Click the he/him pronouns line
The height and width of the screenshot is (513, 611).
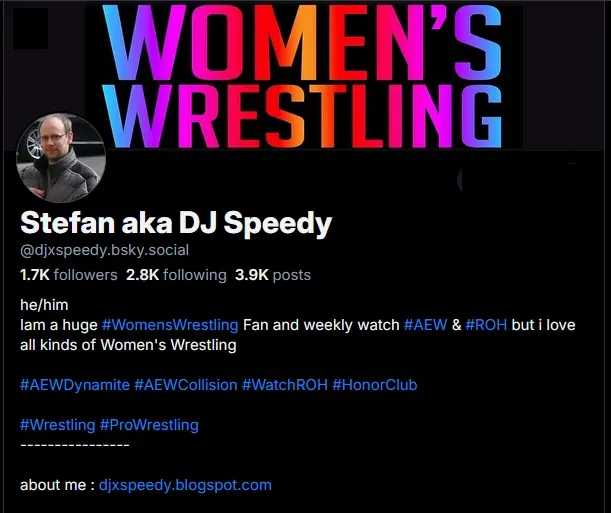point(44,305)
